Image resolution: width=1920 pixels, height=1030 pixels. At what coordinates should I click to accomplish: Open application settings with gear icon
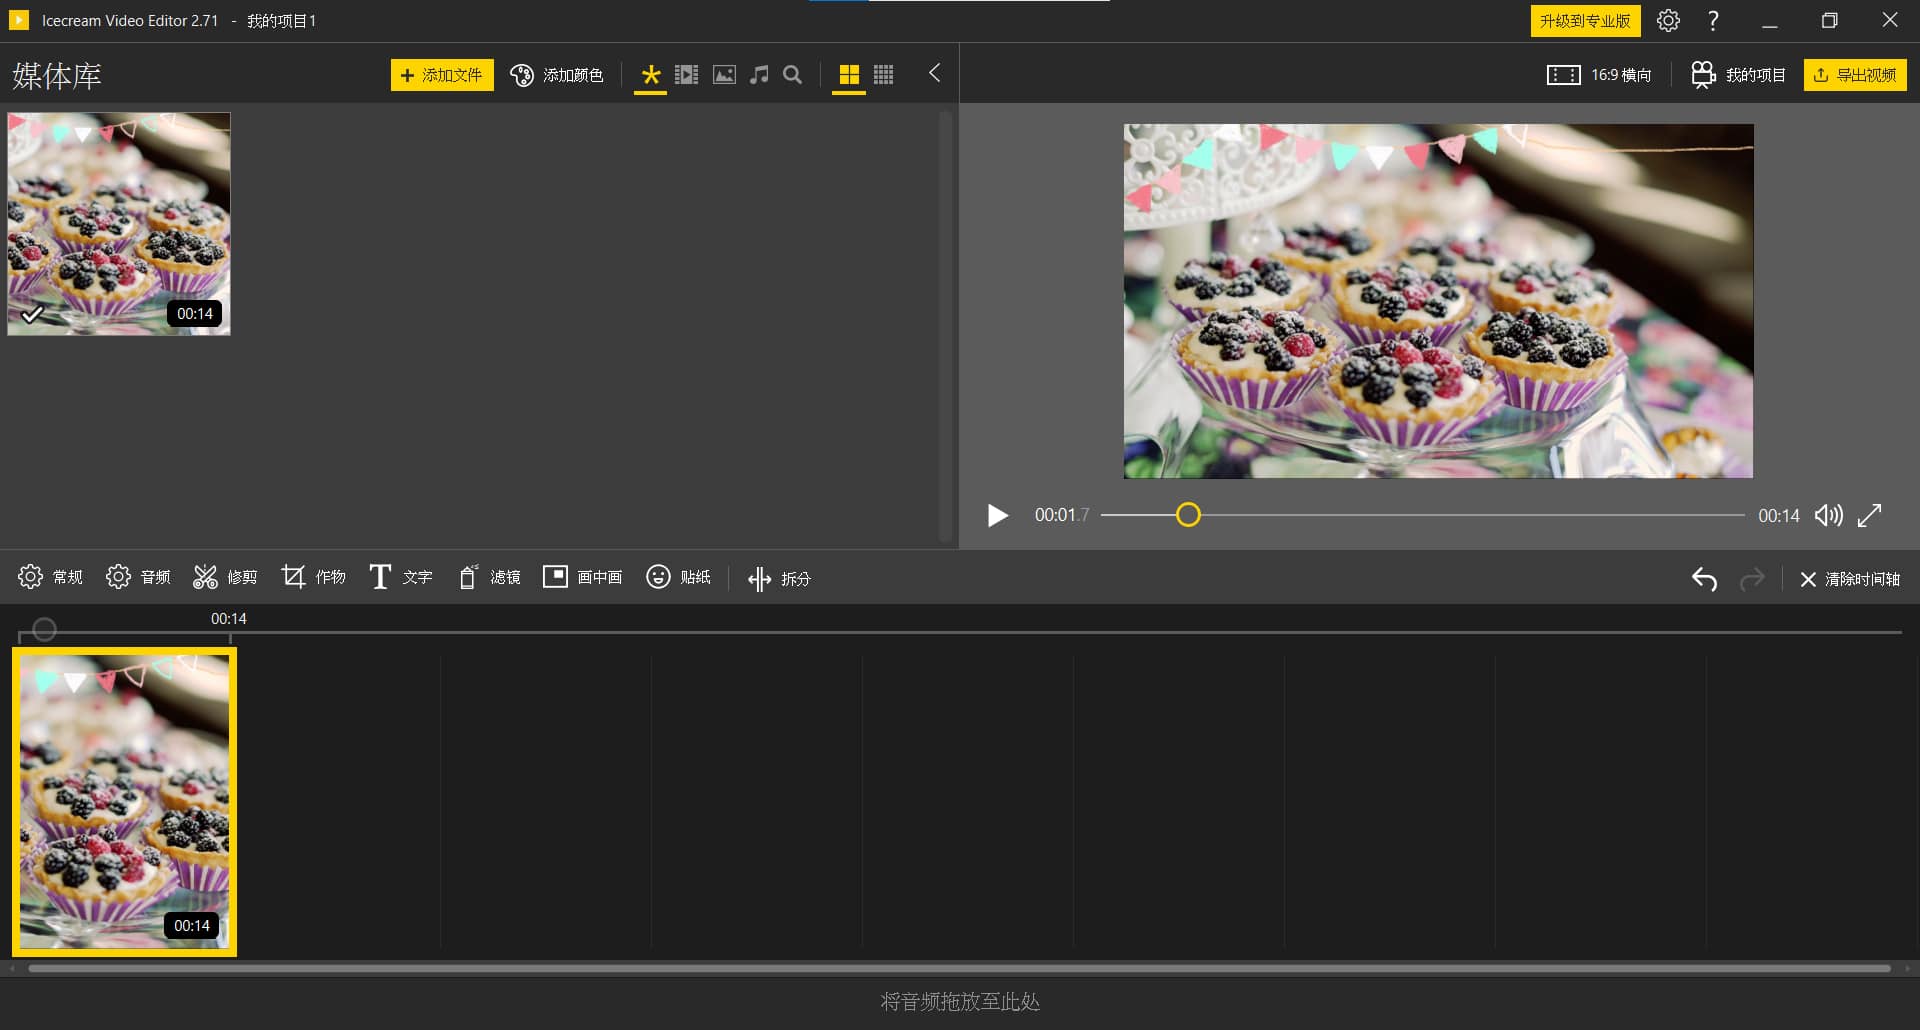(x=1668, y=20)
